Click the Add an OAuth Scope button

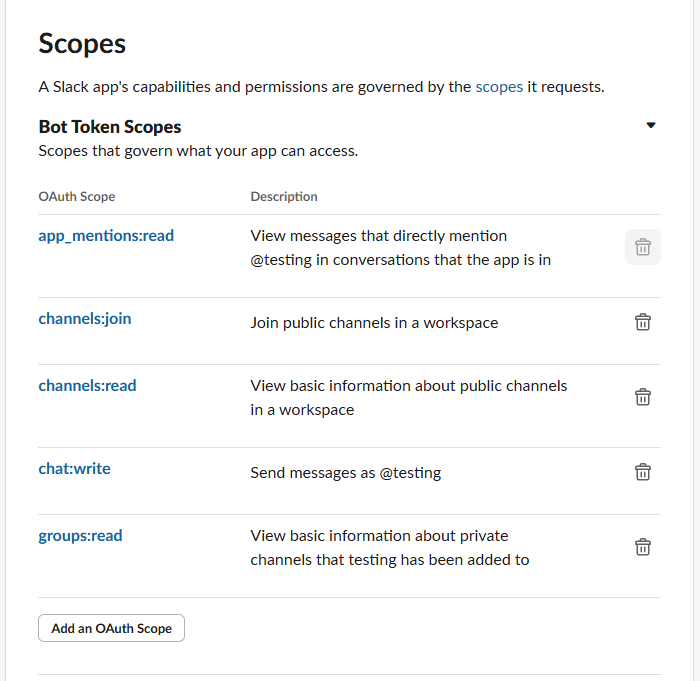[111, 628]
